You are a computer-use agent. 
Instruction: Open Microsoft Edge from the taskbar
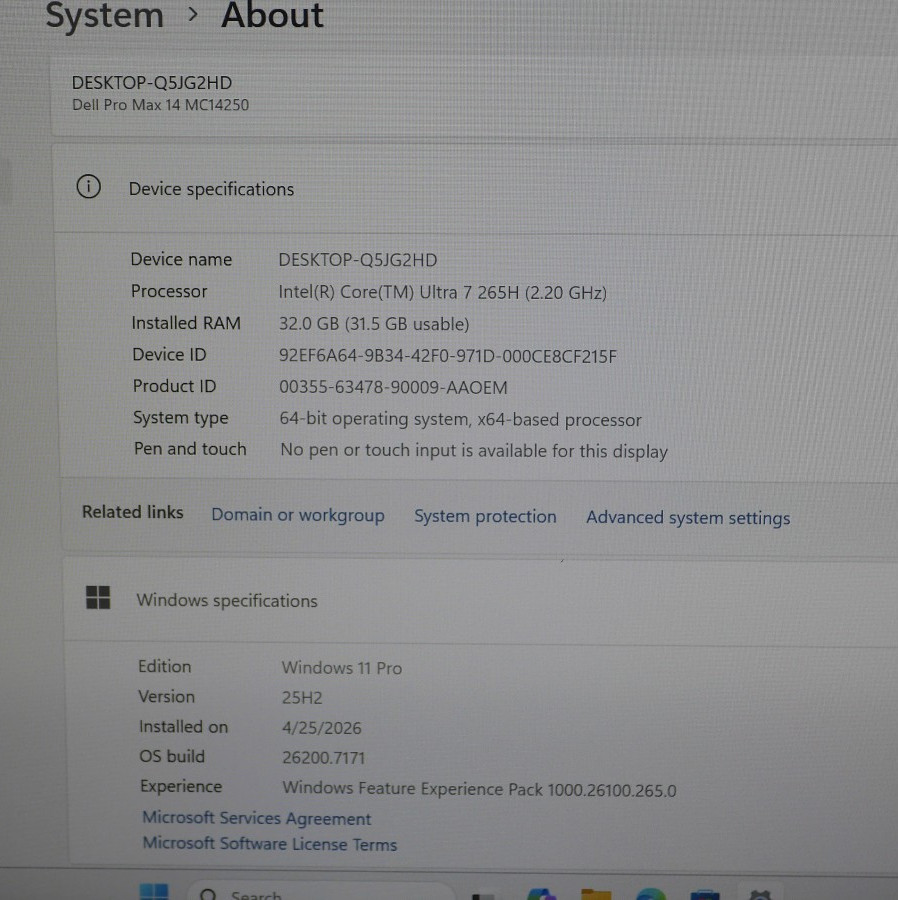[650, 894]
